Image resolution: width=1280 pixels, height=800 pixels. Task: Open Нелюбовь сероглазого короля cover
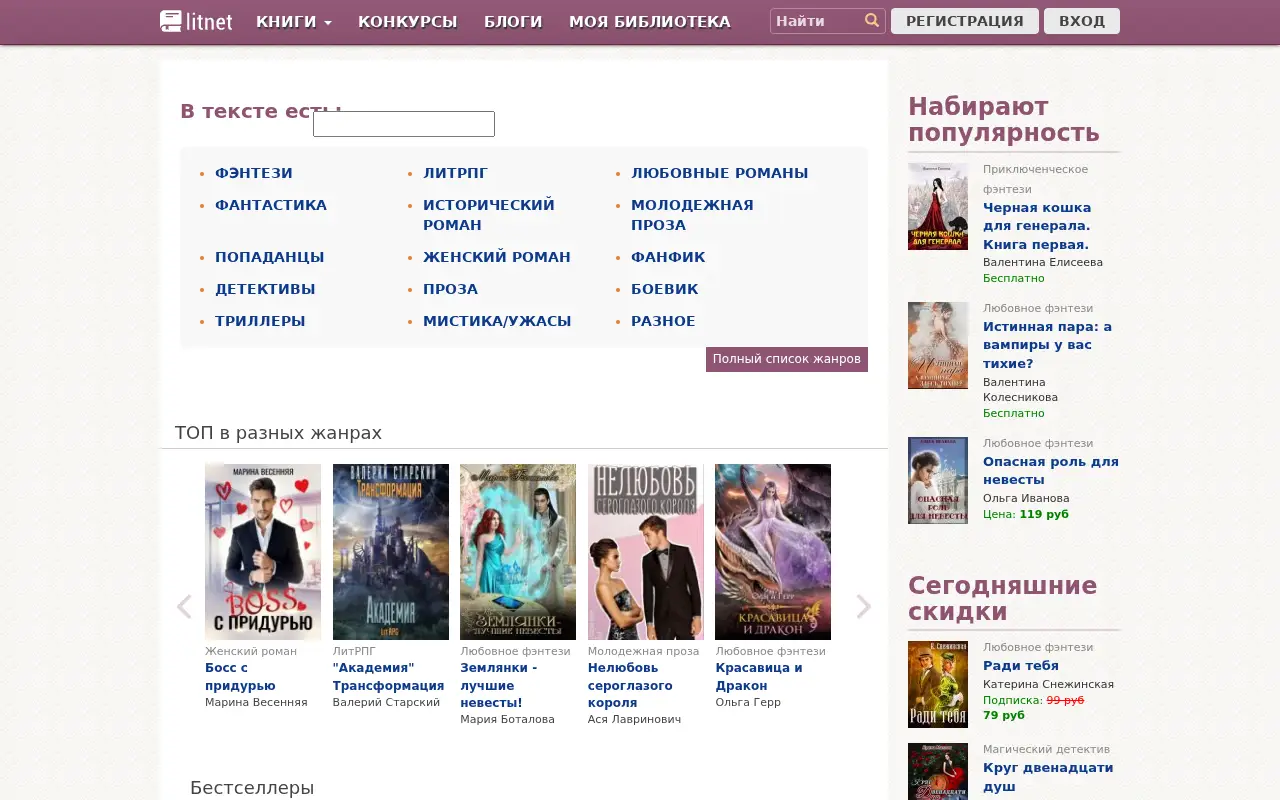click(646, 552)
